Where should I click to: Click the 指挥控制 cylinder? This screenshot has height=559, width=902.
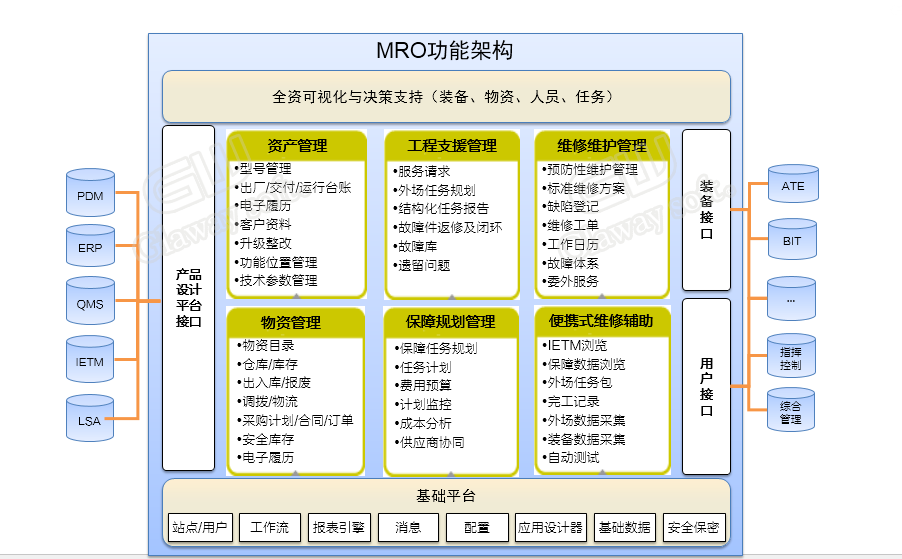tap(791, 355)
